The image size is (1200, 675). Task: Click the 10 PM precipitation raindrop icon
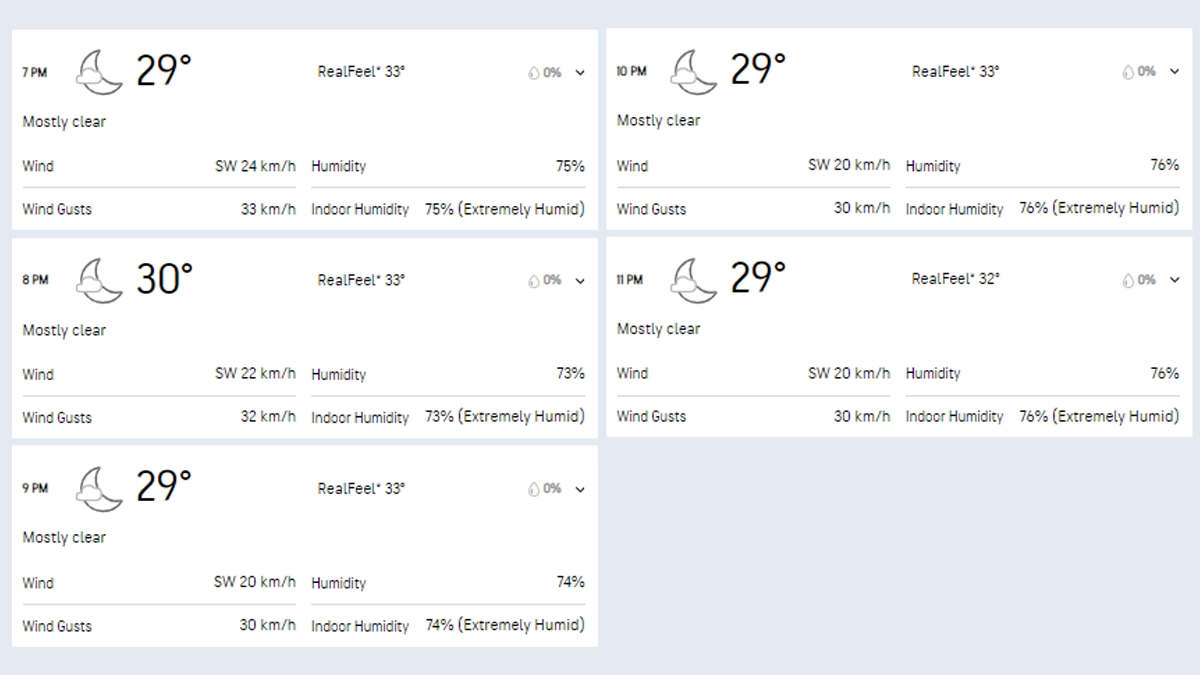[1128, 72]
